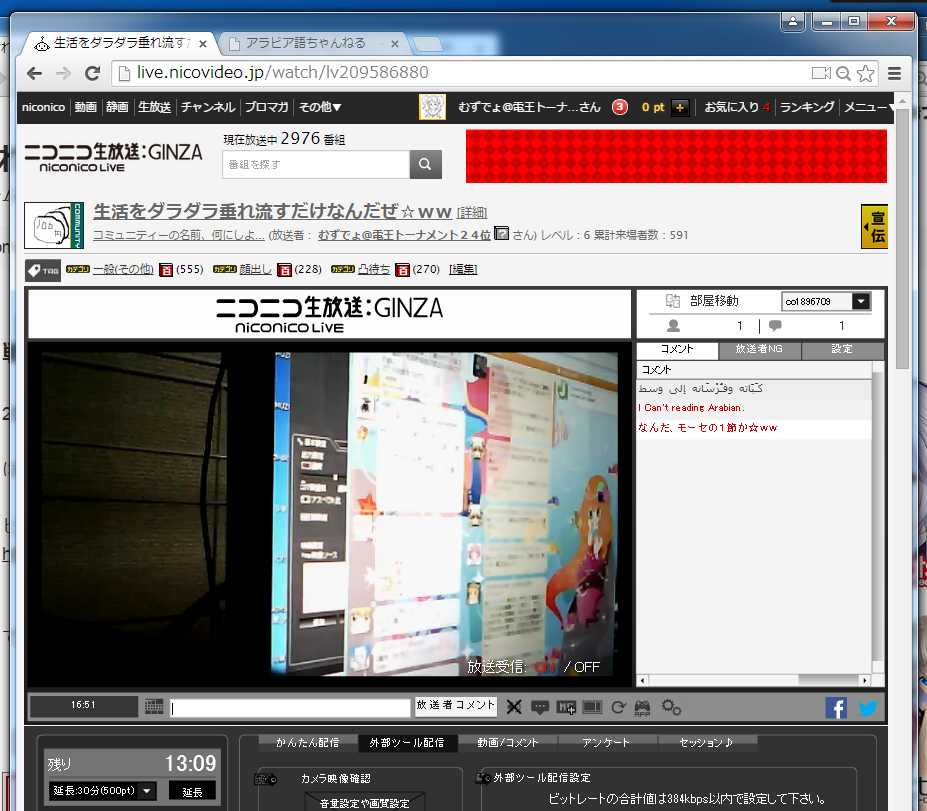Select the 'I Can't reading Arabian.' comment
927x811 pixels.
coord(754,408)
